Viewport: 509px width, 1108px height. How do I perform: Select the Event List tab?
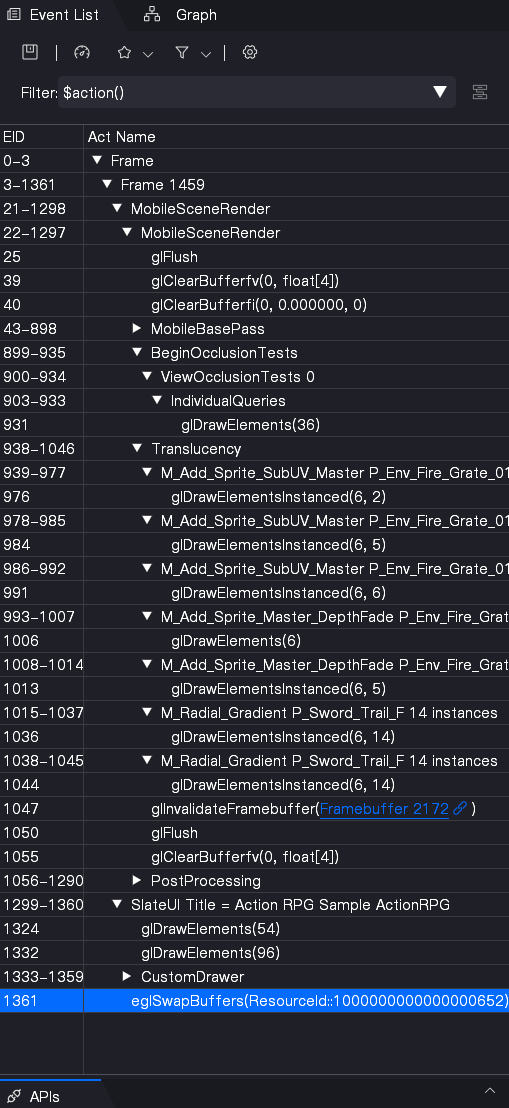tap(54, 15)
